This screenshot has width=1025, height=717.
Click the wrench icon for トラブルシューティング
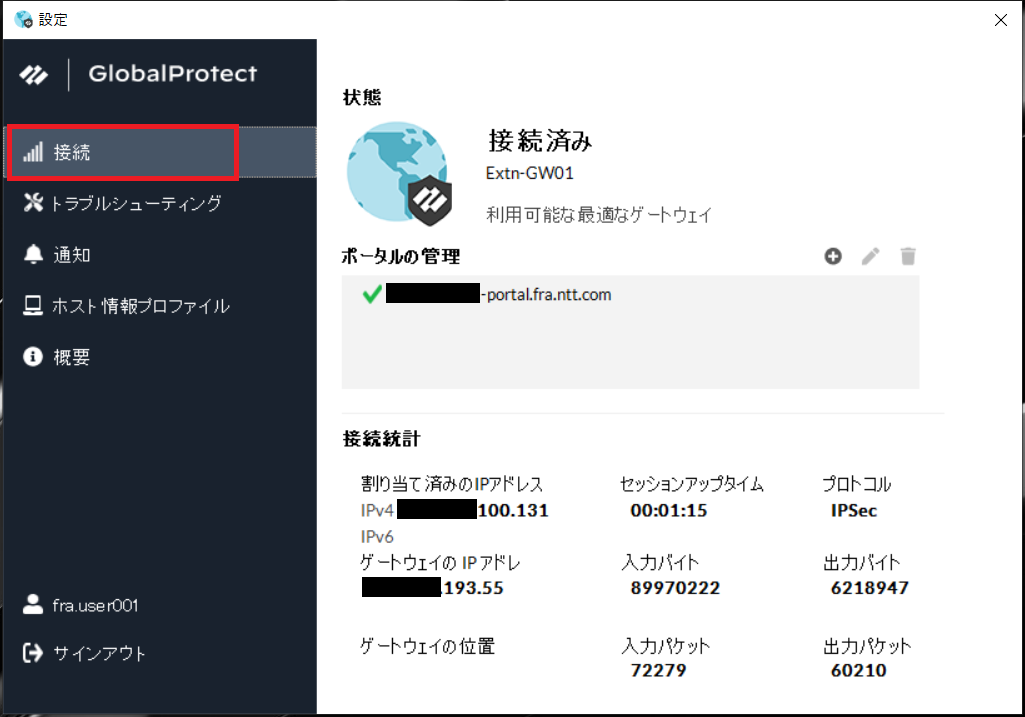pyautogui.click(x=33, y=204)
